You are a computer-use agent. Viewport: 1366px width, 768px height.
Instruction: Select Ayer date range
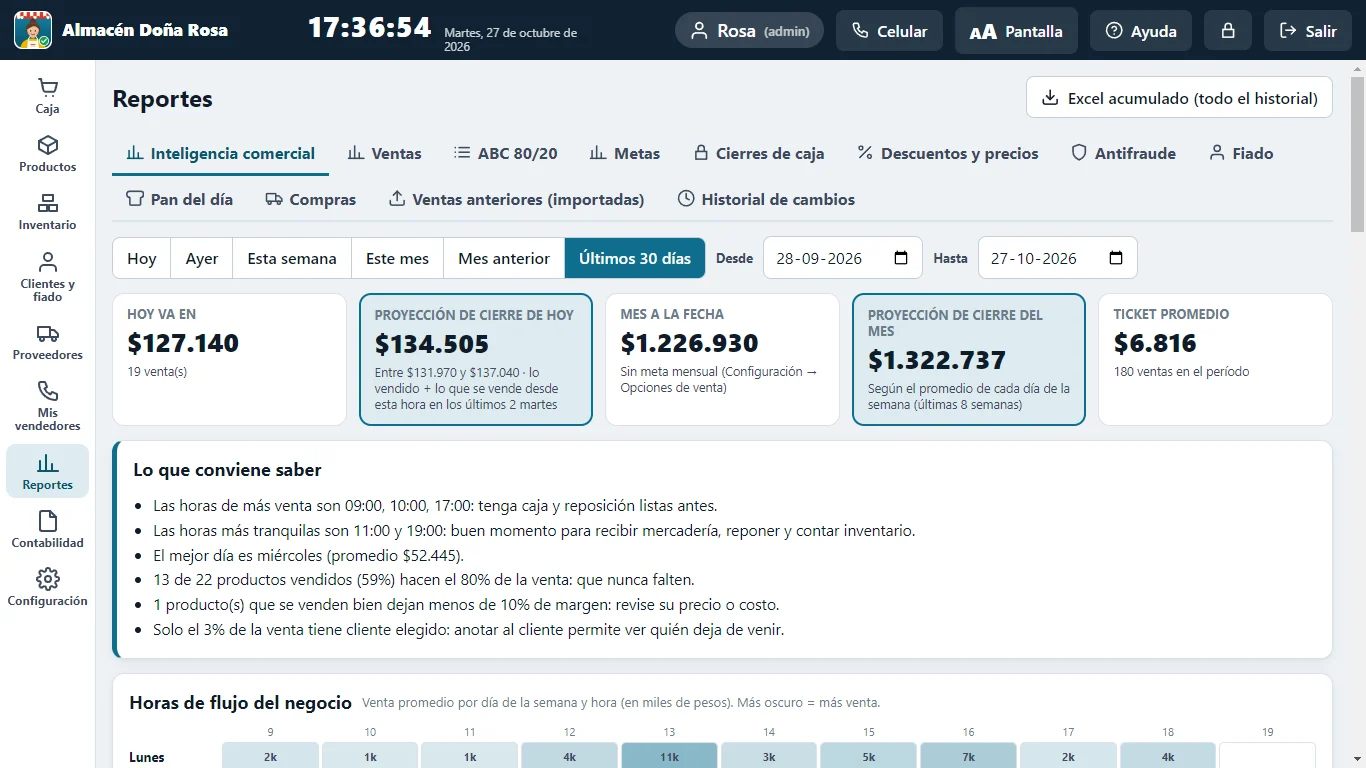coord(202,258)
